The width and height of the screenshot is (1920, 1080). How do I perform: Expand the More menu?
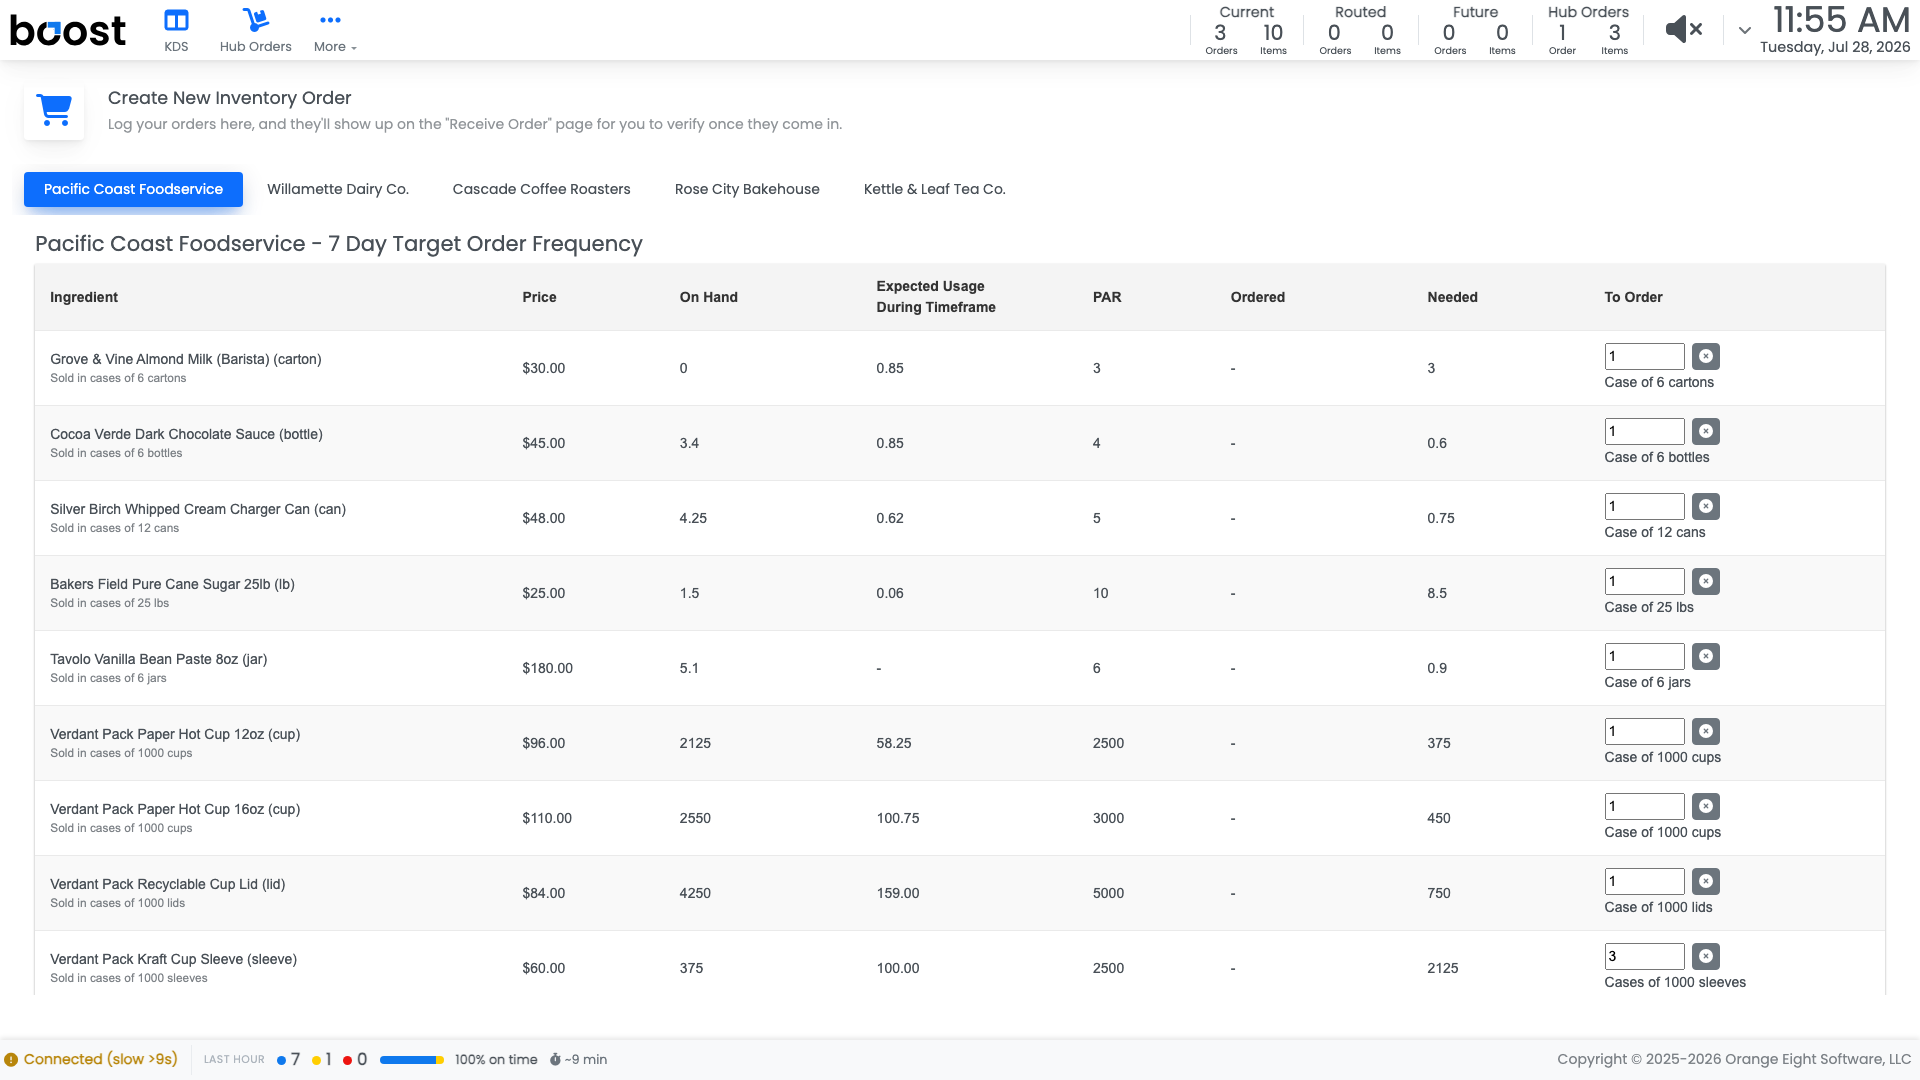click(334, 30)
